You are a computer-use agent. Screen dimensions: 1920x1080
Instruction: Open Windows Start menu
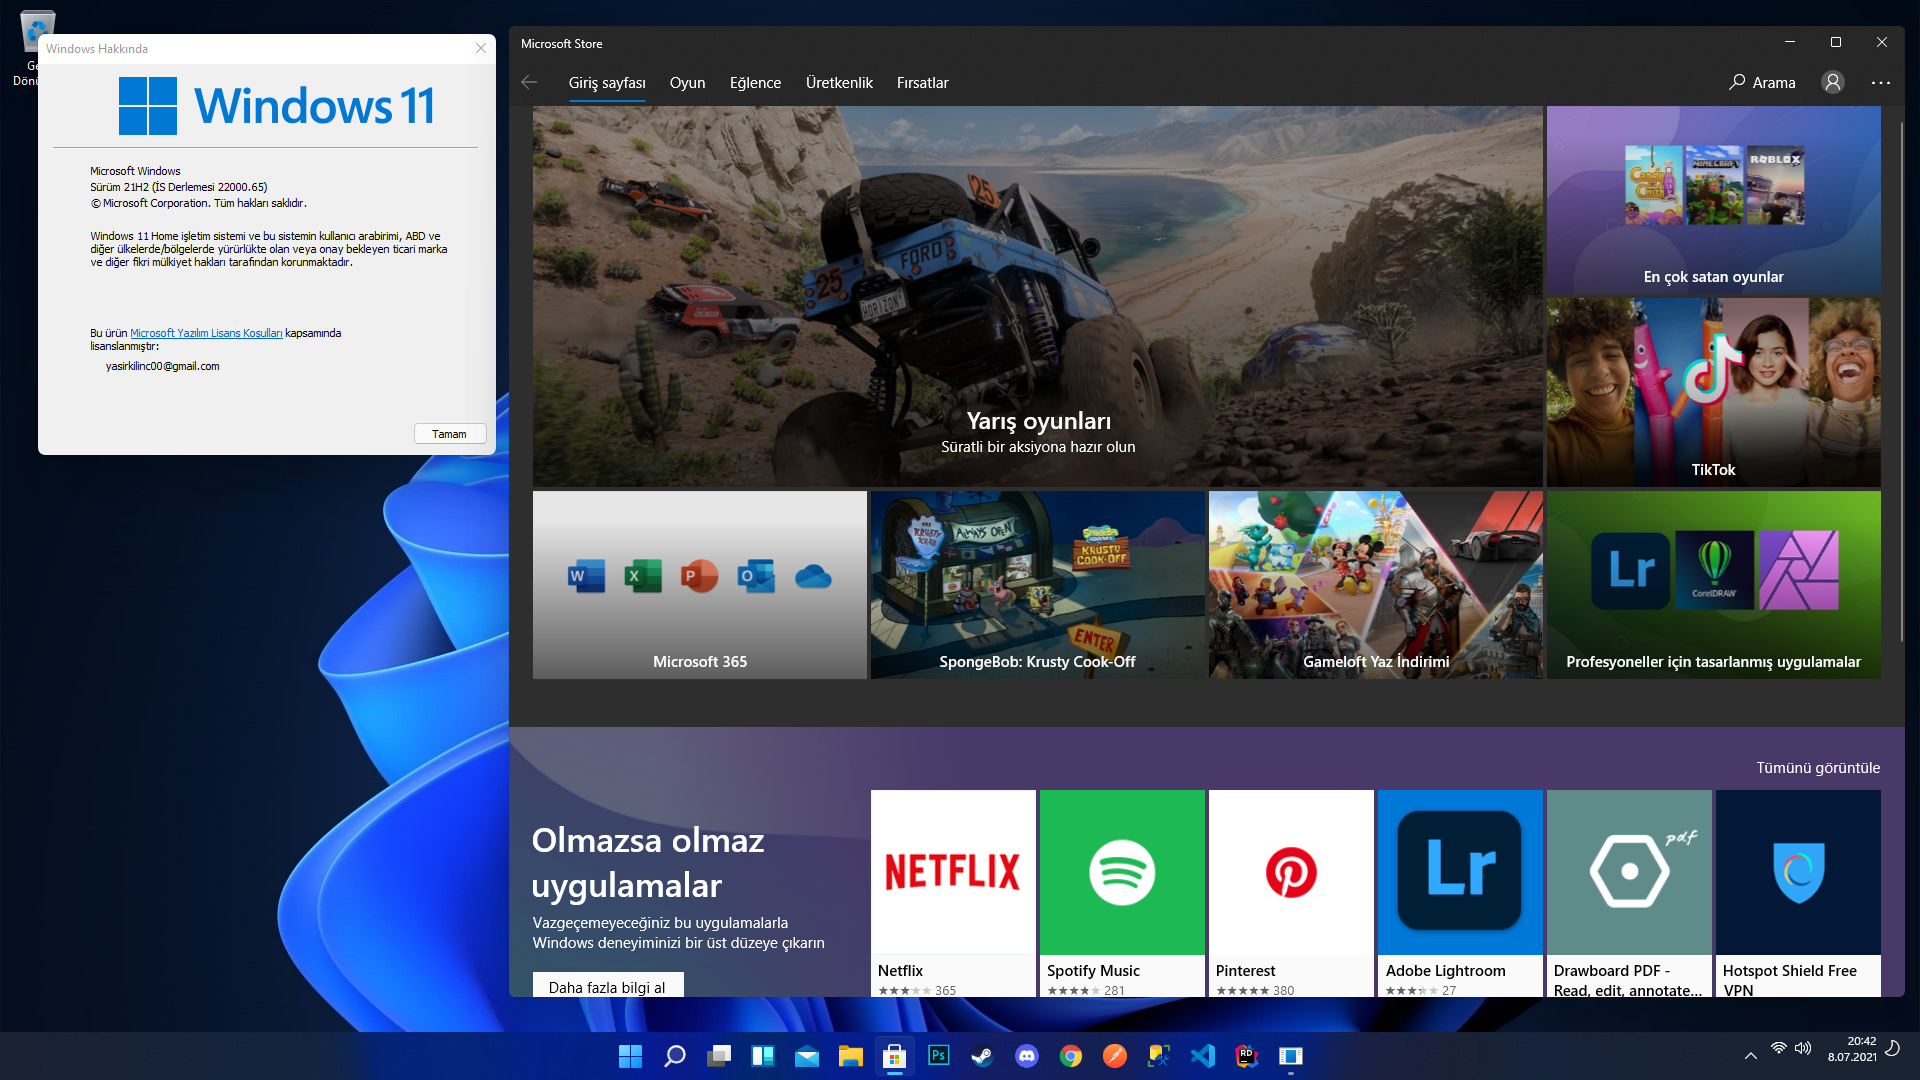(630, 1056)
